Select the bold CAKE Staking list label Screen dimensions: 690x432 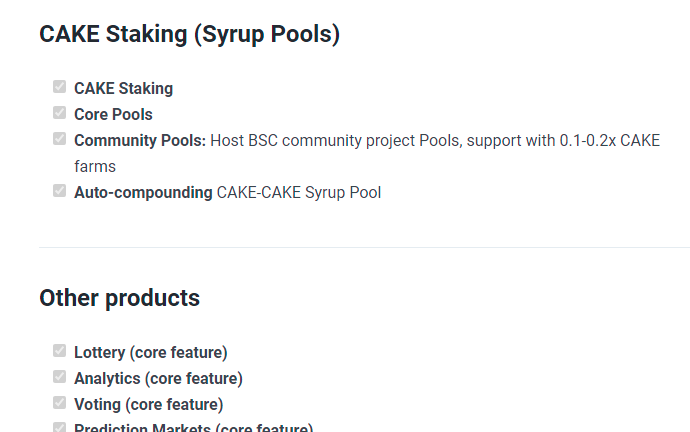[x=123, y=88]
